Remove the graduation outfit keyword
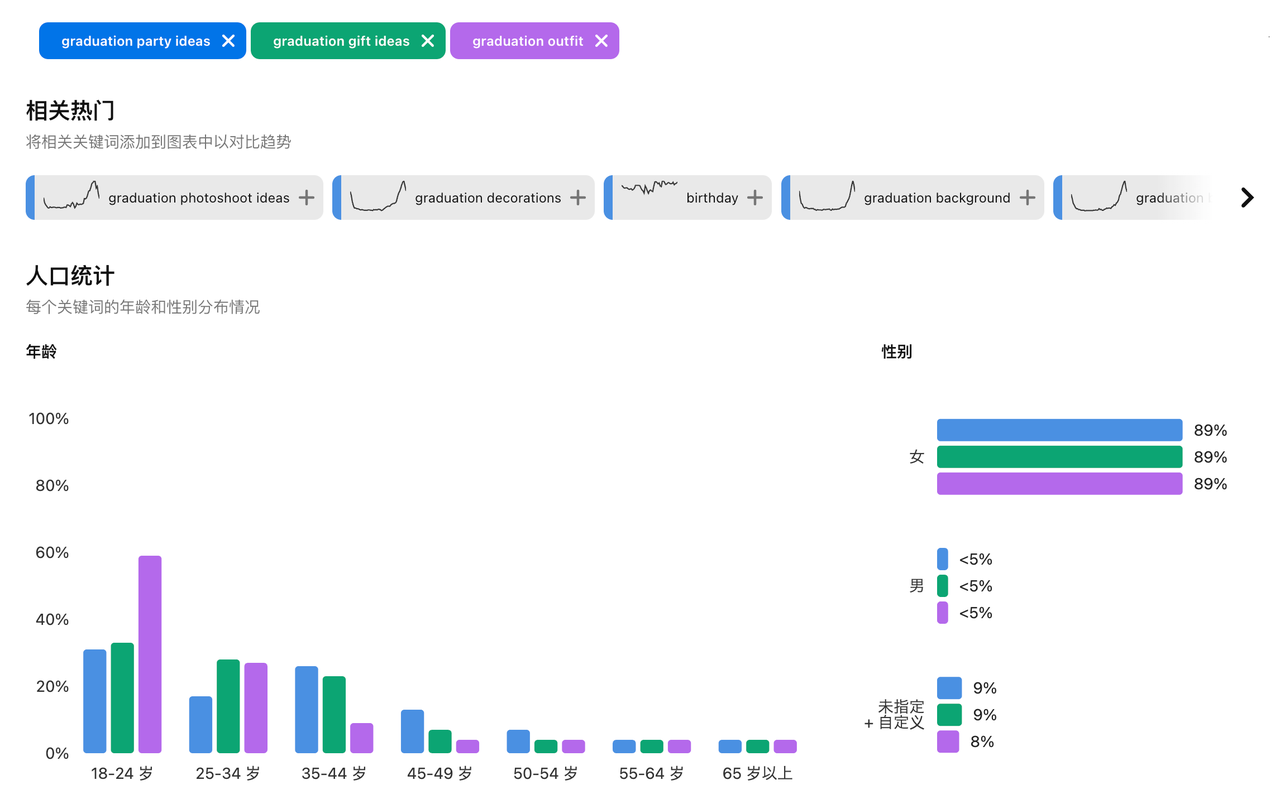 click(601, 40)
